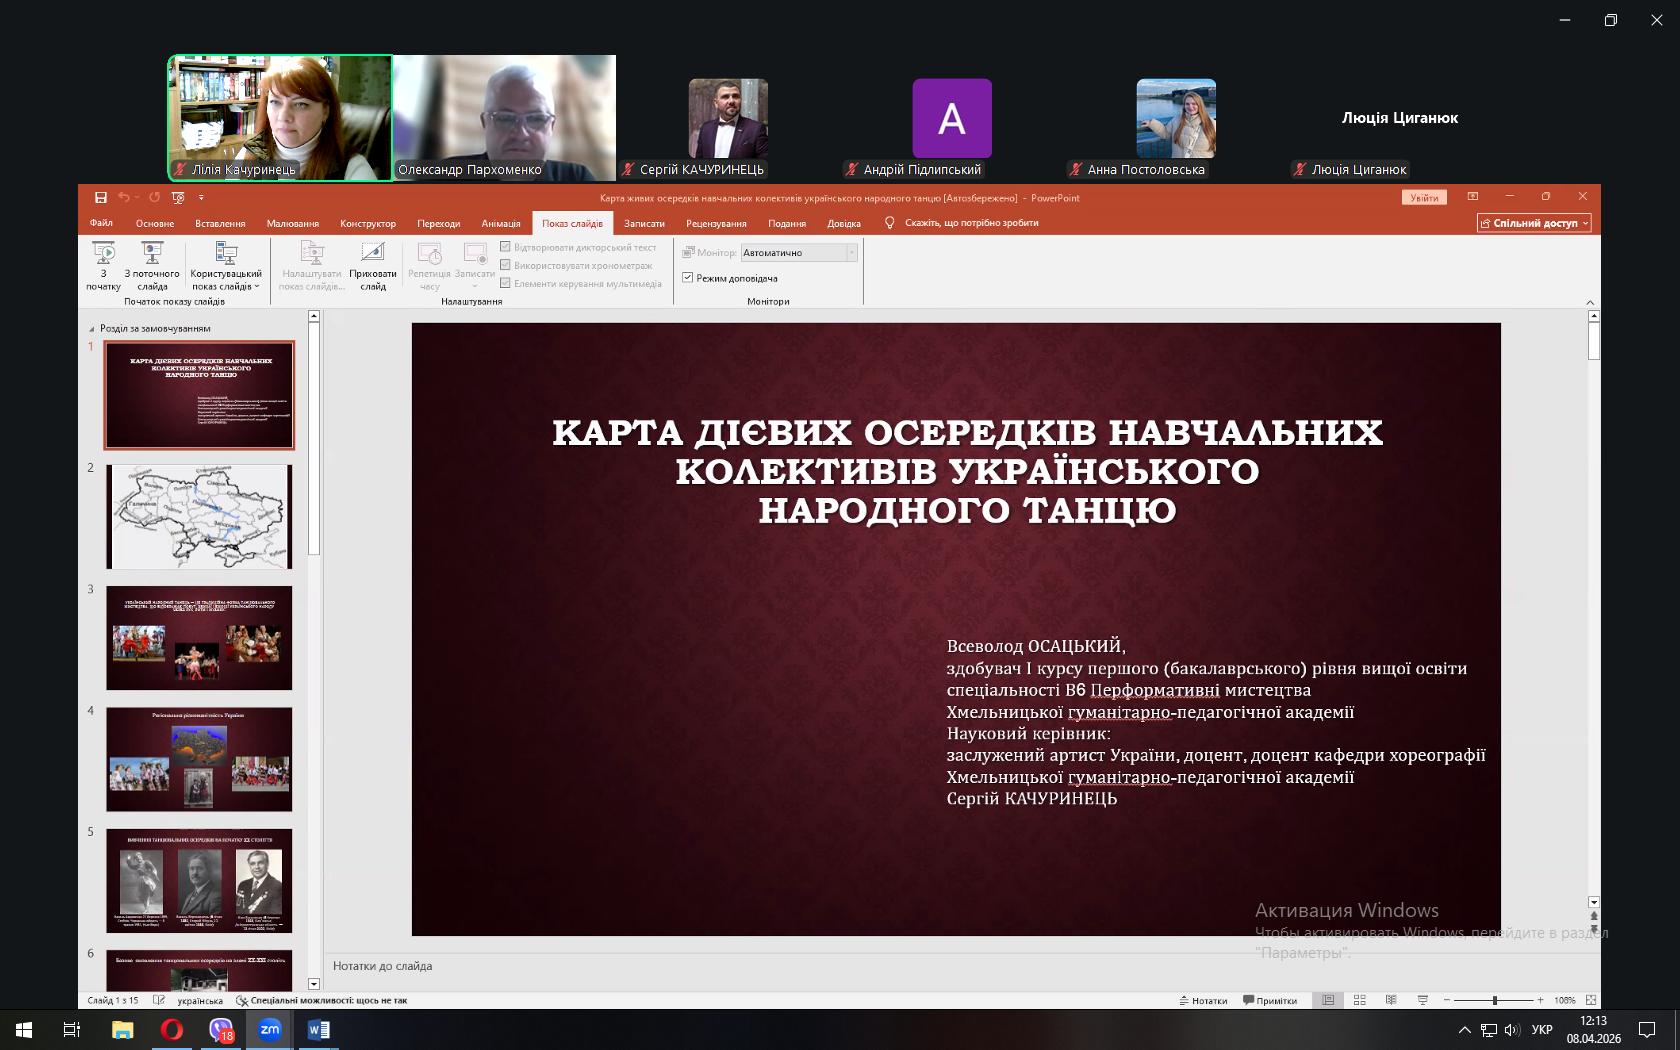The height and width of the screenshot is (1050, 1680).
Task: Open Opera browser from taskbar
Action: 172,1029
